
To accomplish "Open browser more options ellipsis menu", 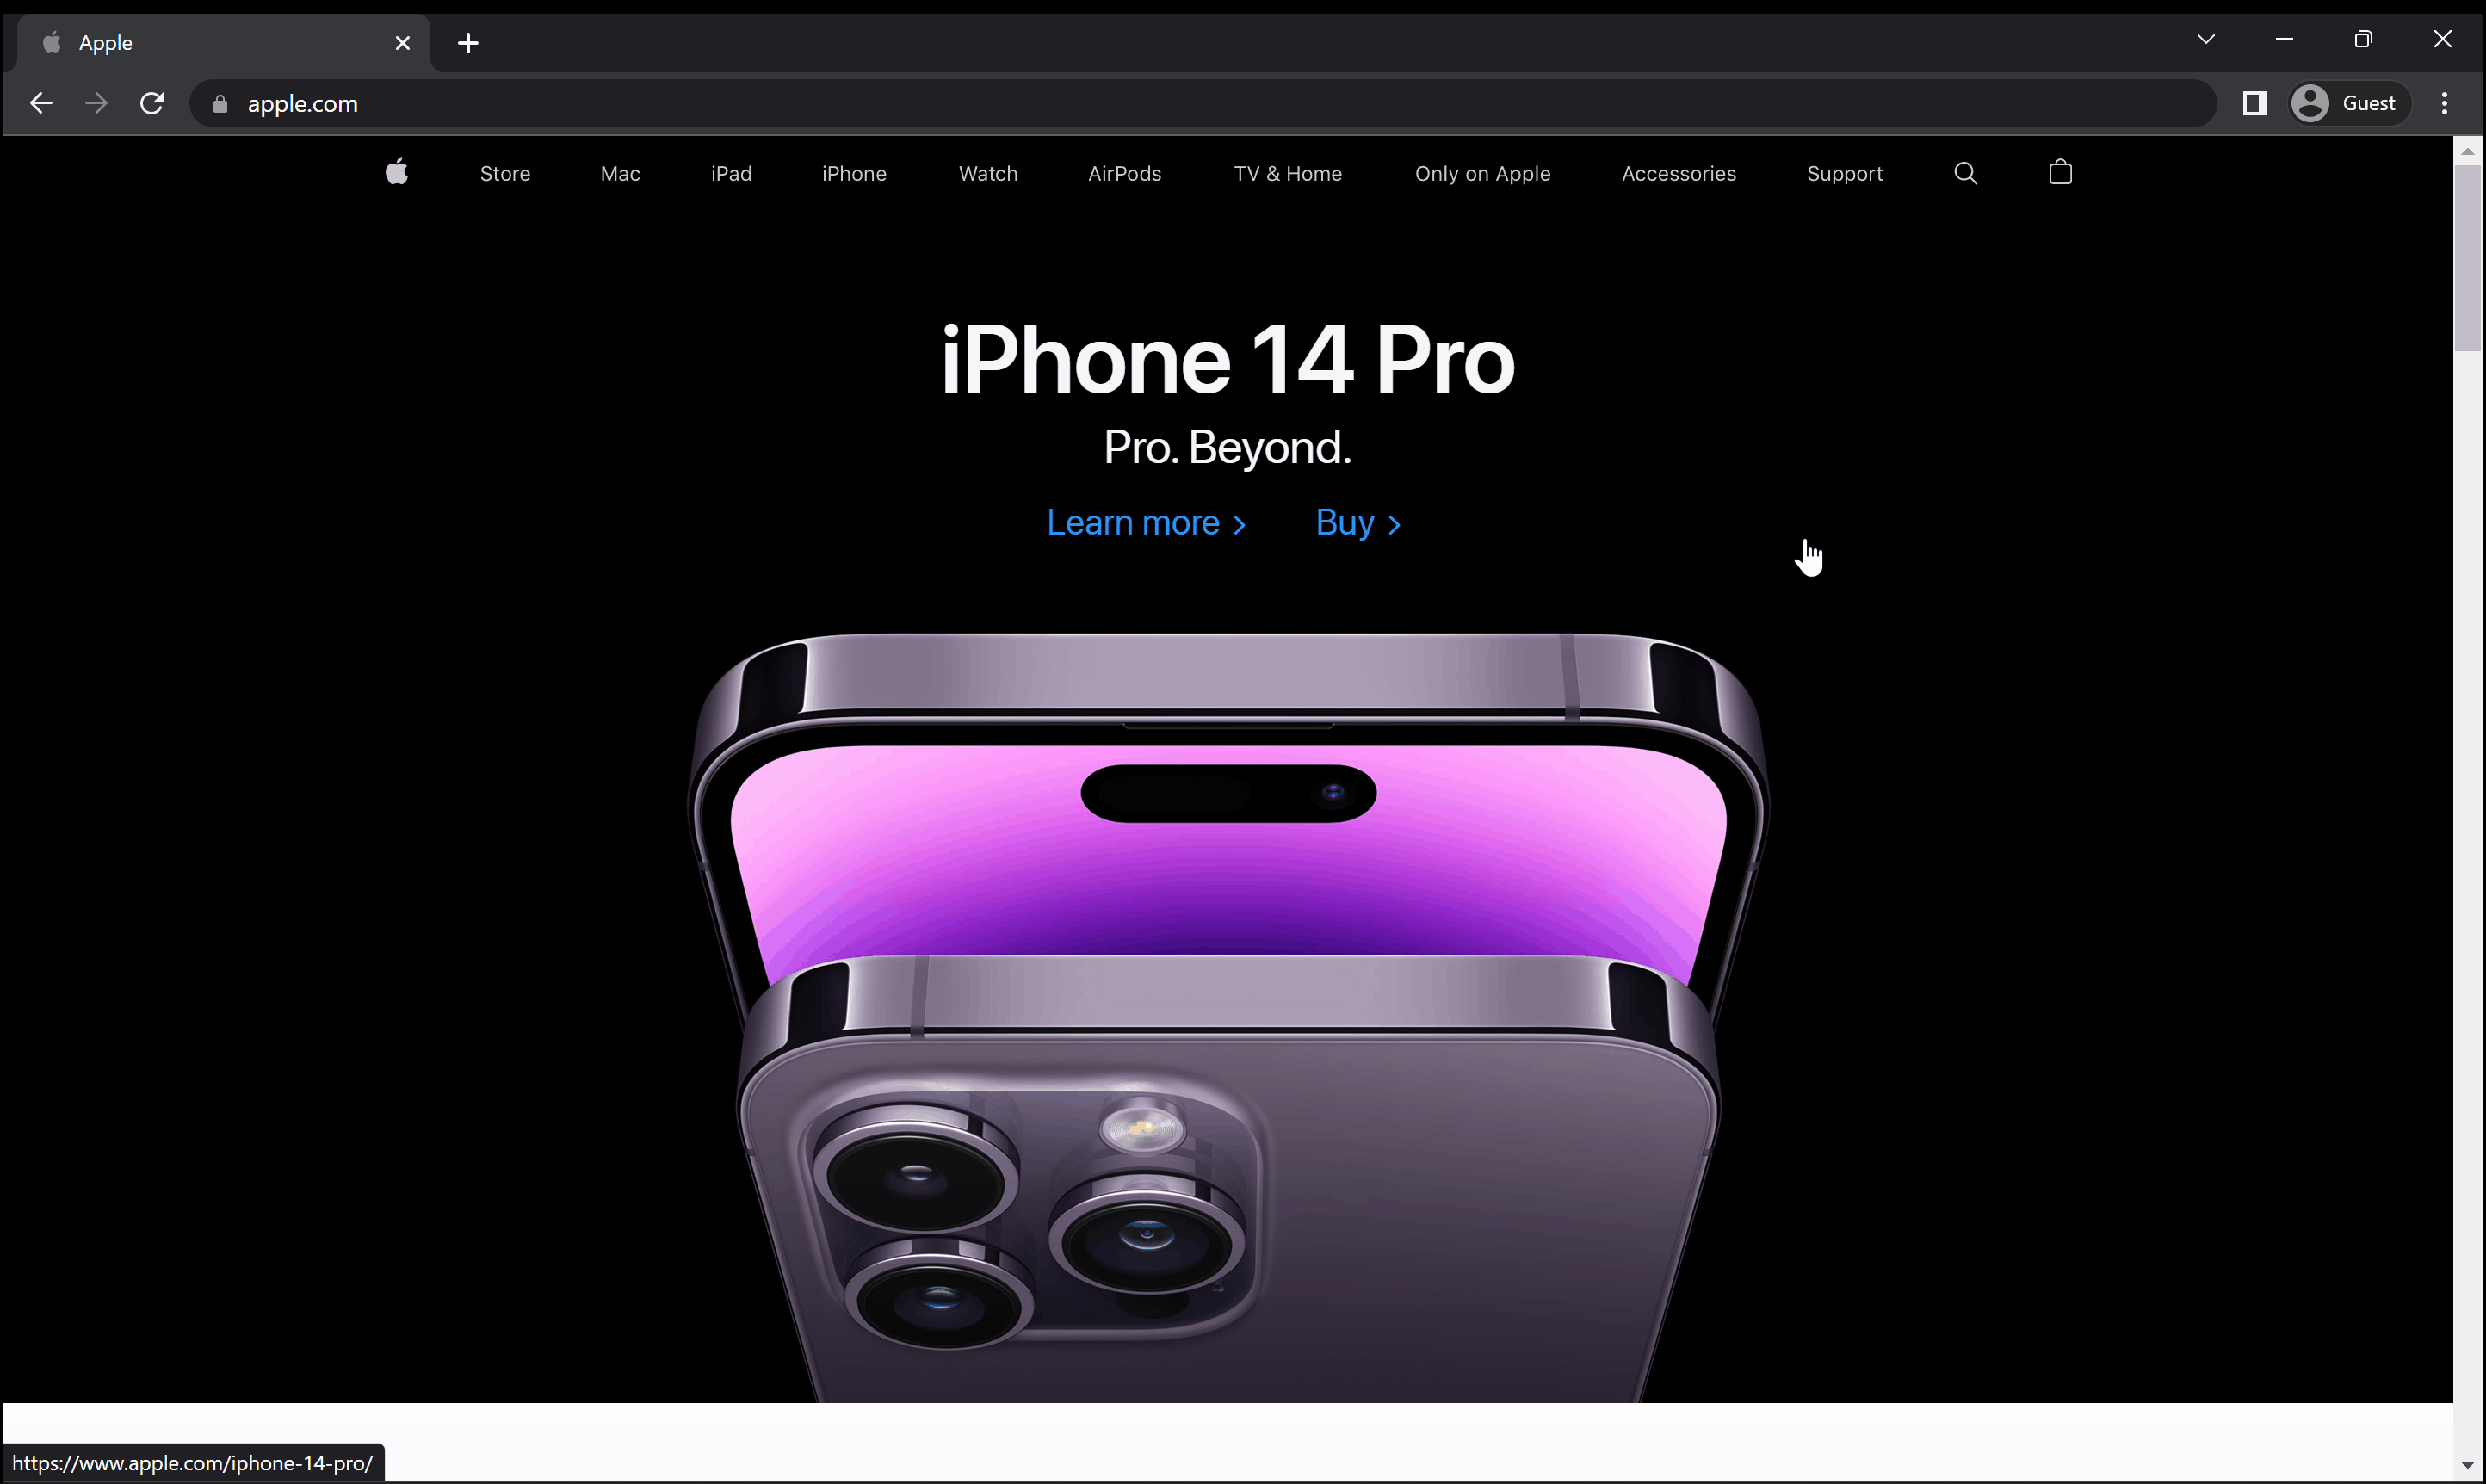I will pos(2444,102).
